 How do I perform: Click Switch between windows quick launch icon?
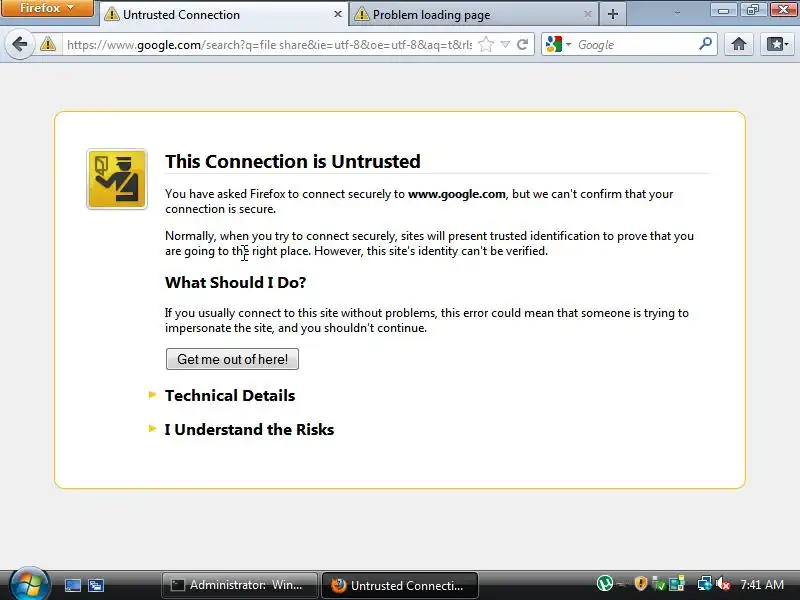96,585
